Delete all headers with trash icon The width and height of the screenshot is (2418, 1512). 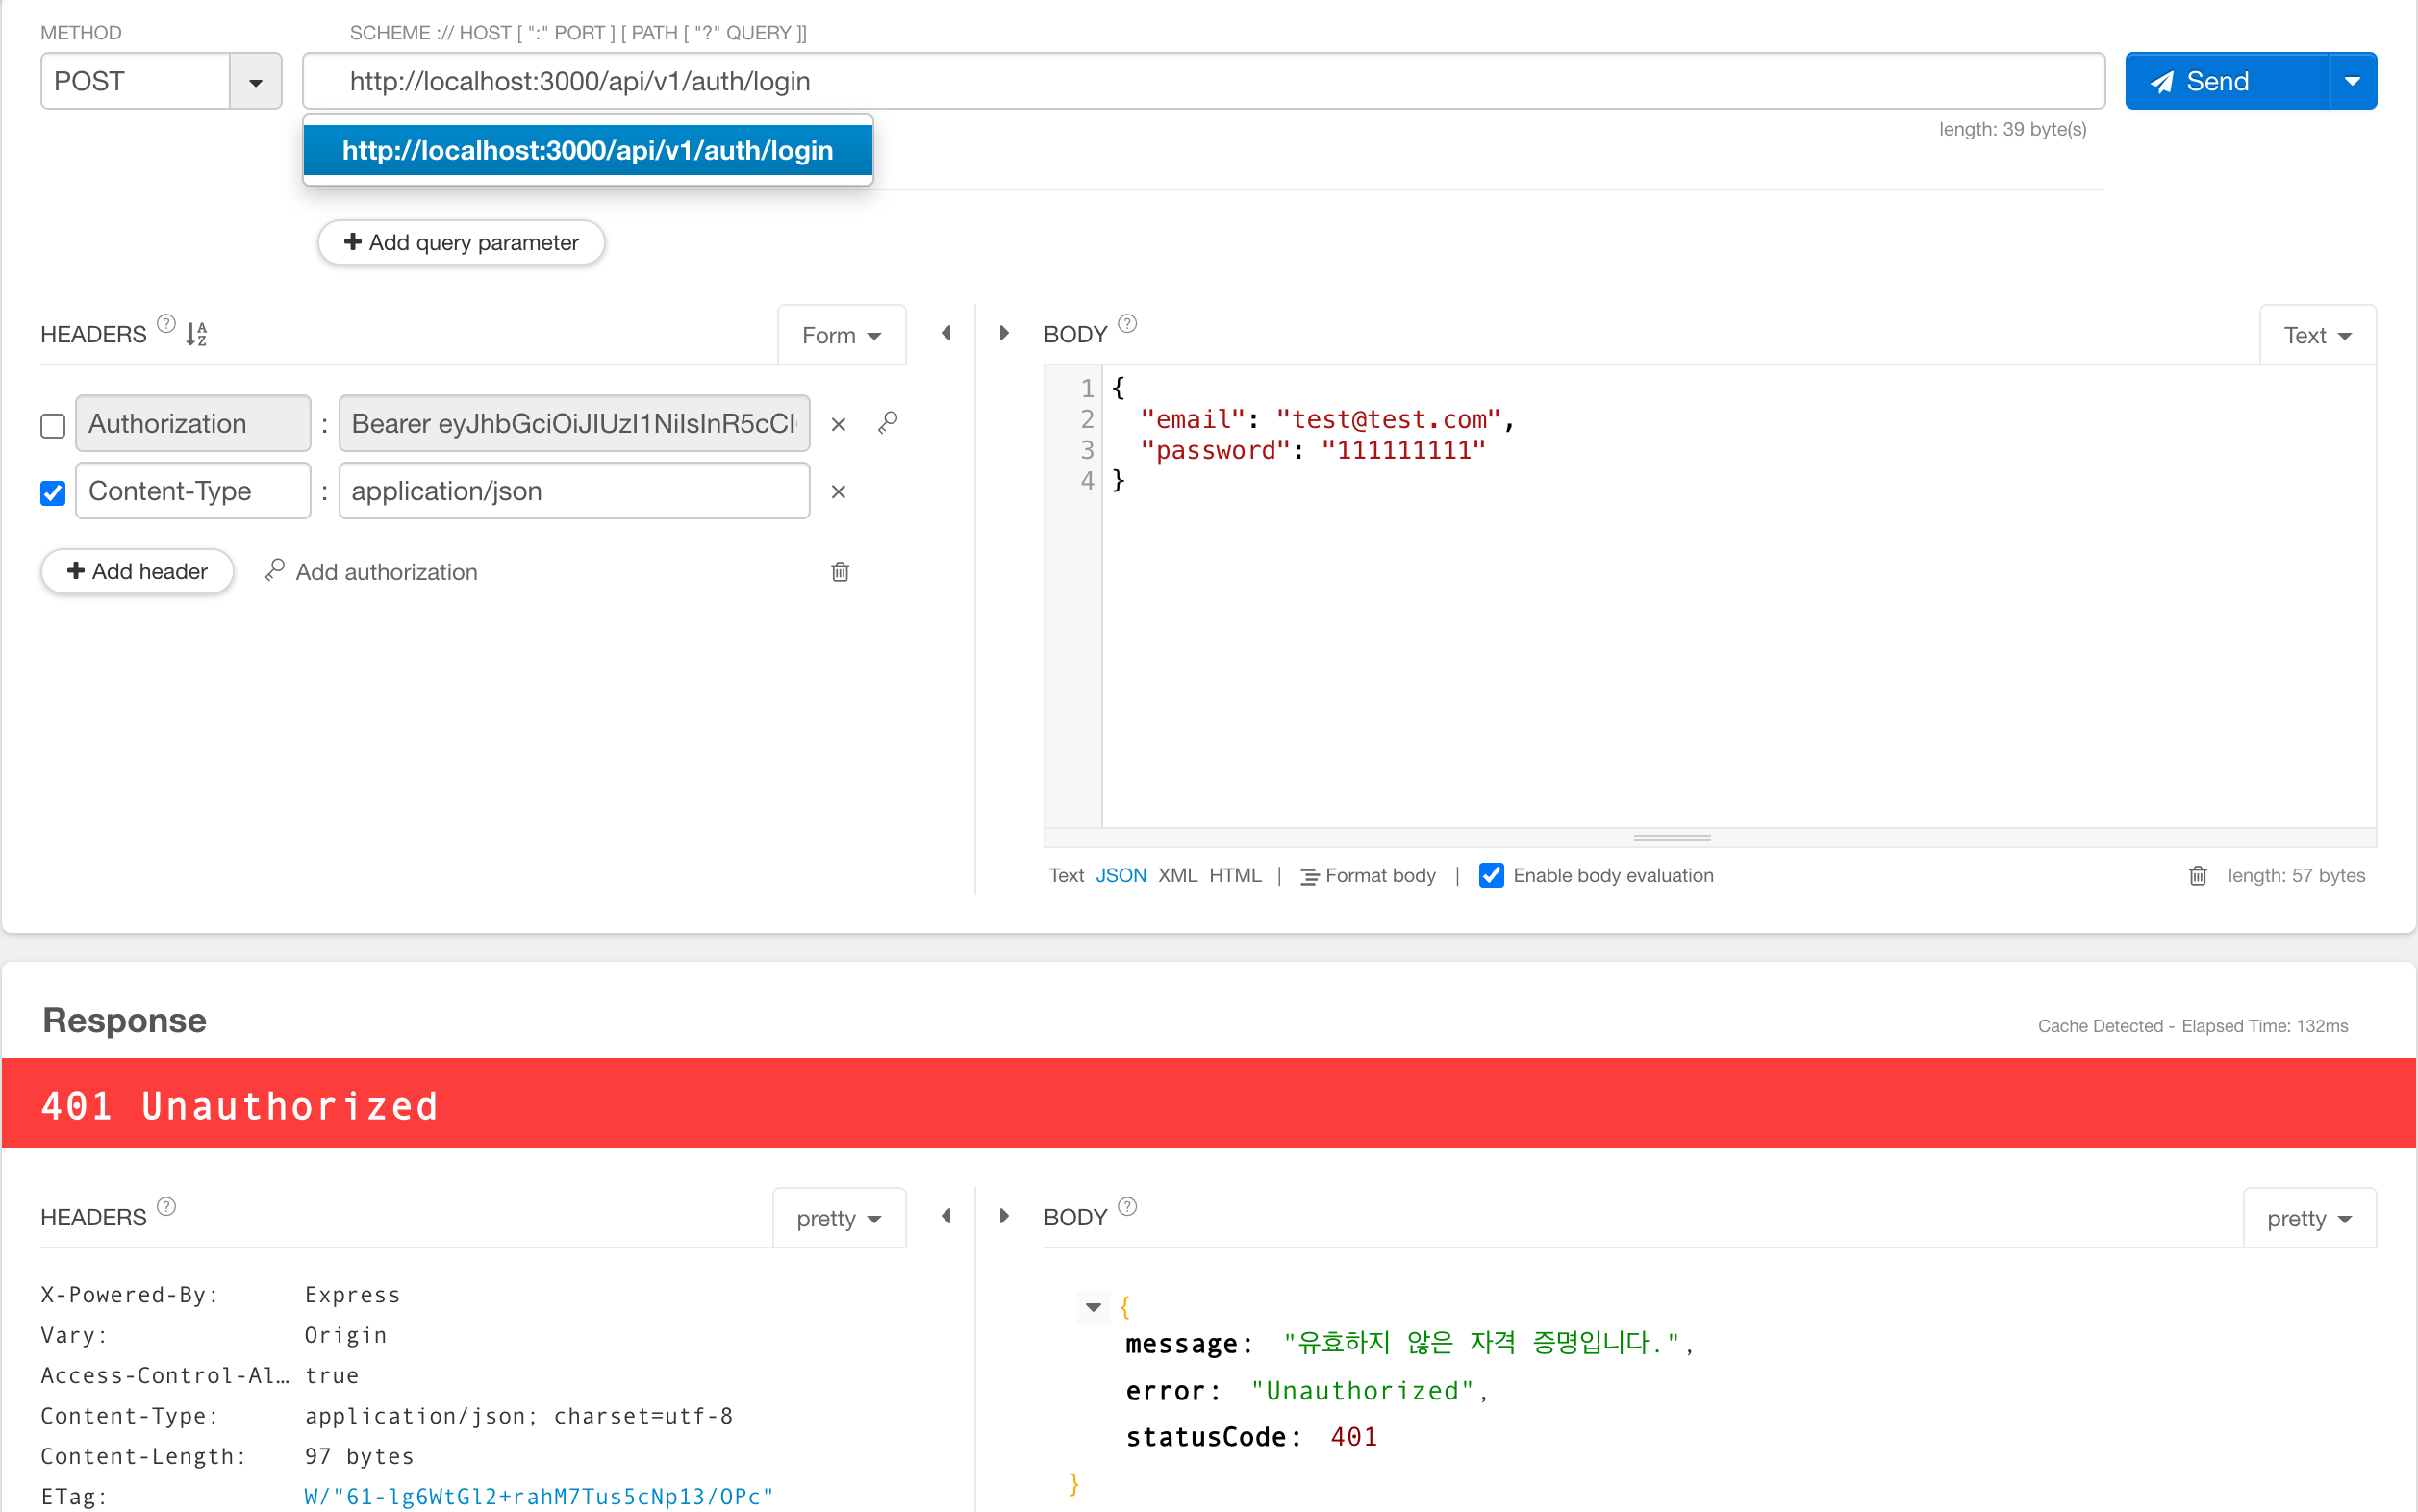(840, 571)
